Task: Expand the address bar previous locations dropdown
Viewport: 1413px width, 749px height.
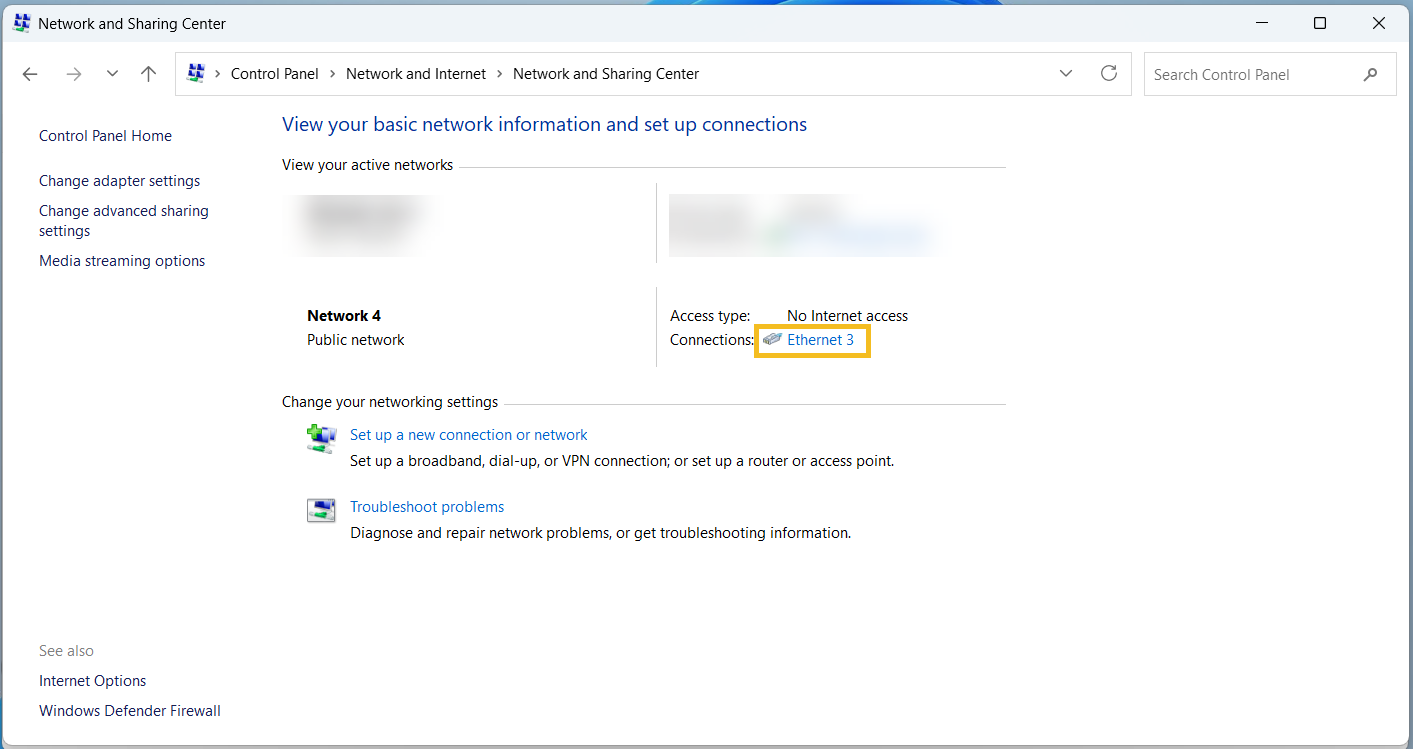Action: (1066, 74)
